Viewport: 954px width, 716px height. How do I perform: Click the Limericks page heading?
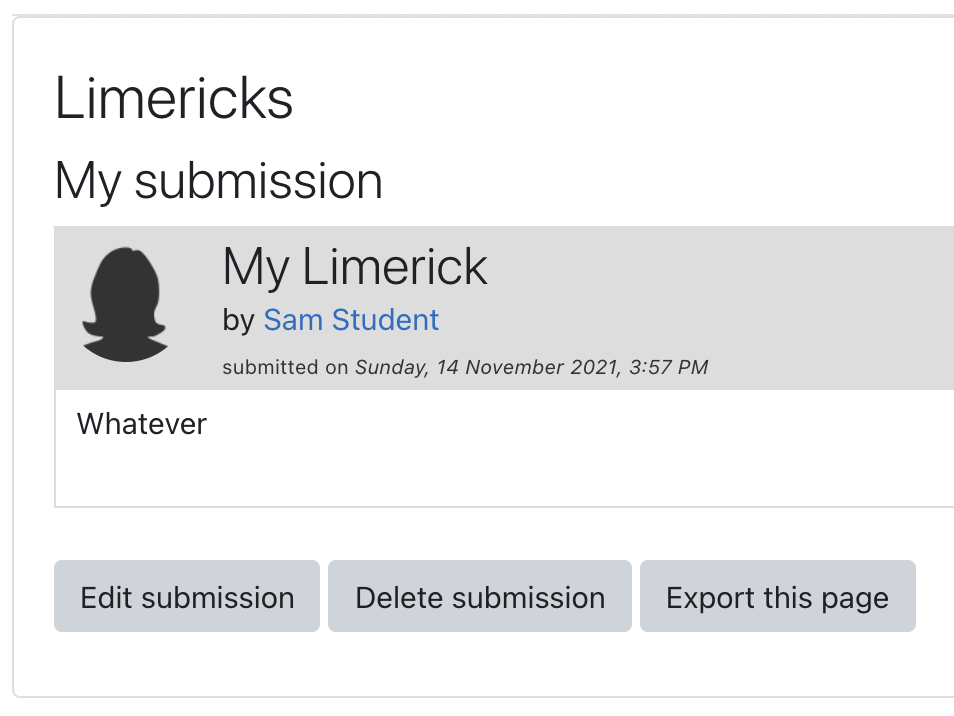click(174, 99)
